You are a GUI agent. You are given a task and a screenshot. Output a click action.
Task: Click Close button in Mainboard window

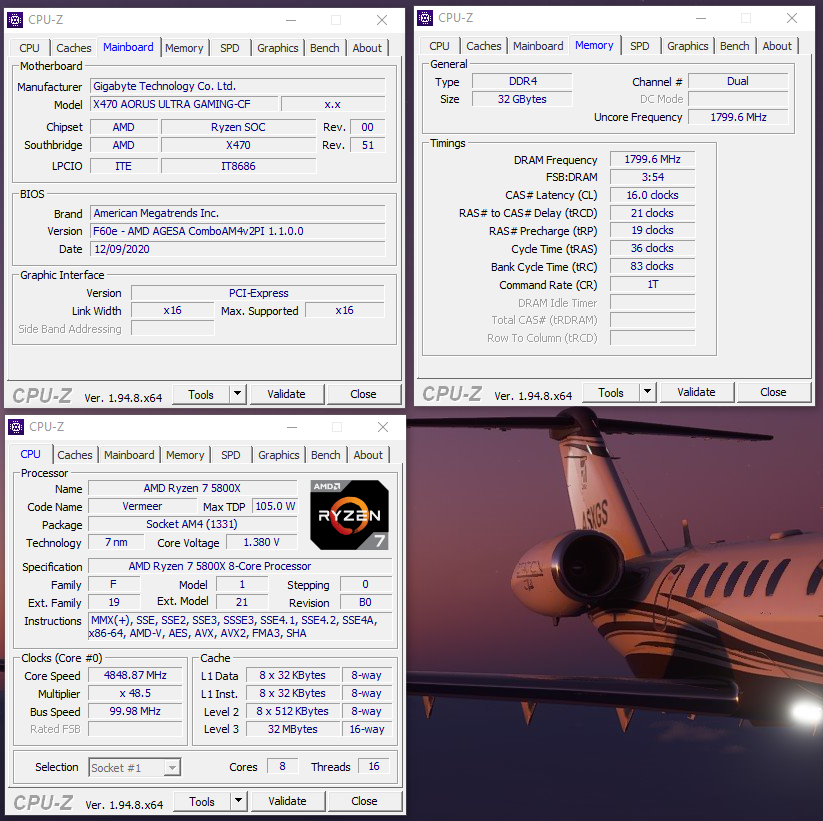tap(364, 394)
